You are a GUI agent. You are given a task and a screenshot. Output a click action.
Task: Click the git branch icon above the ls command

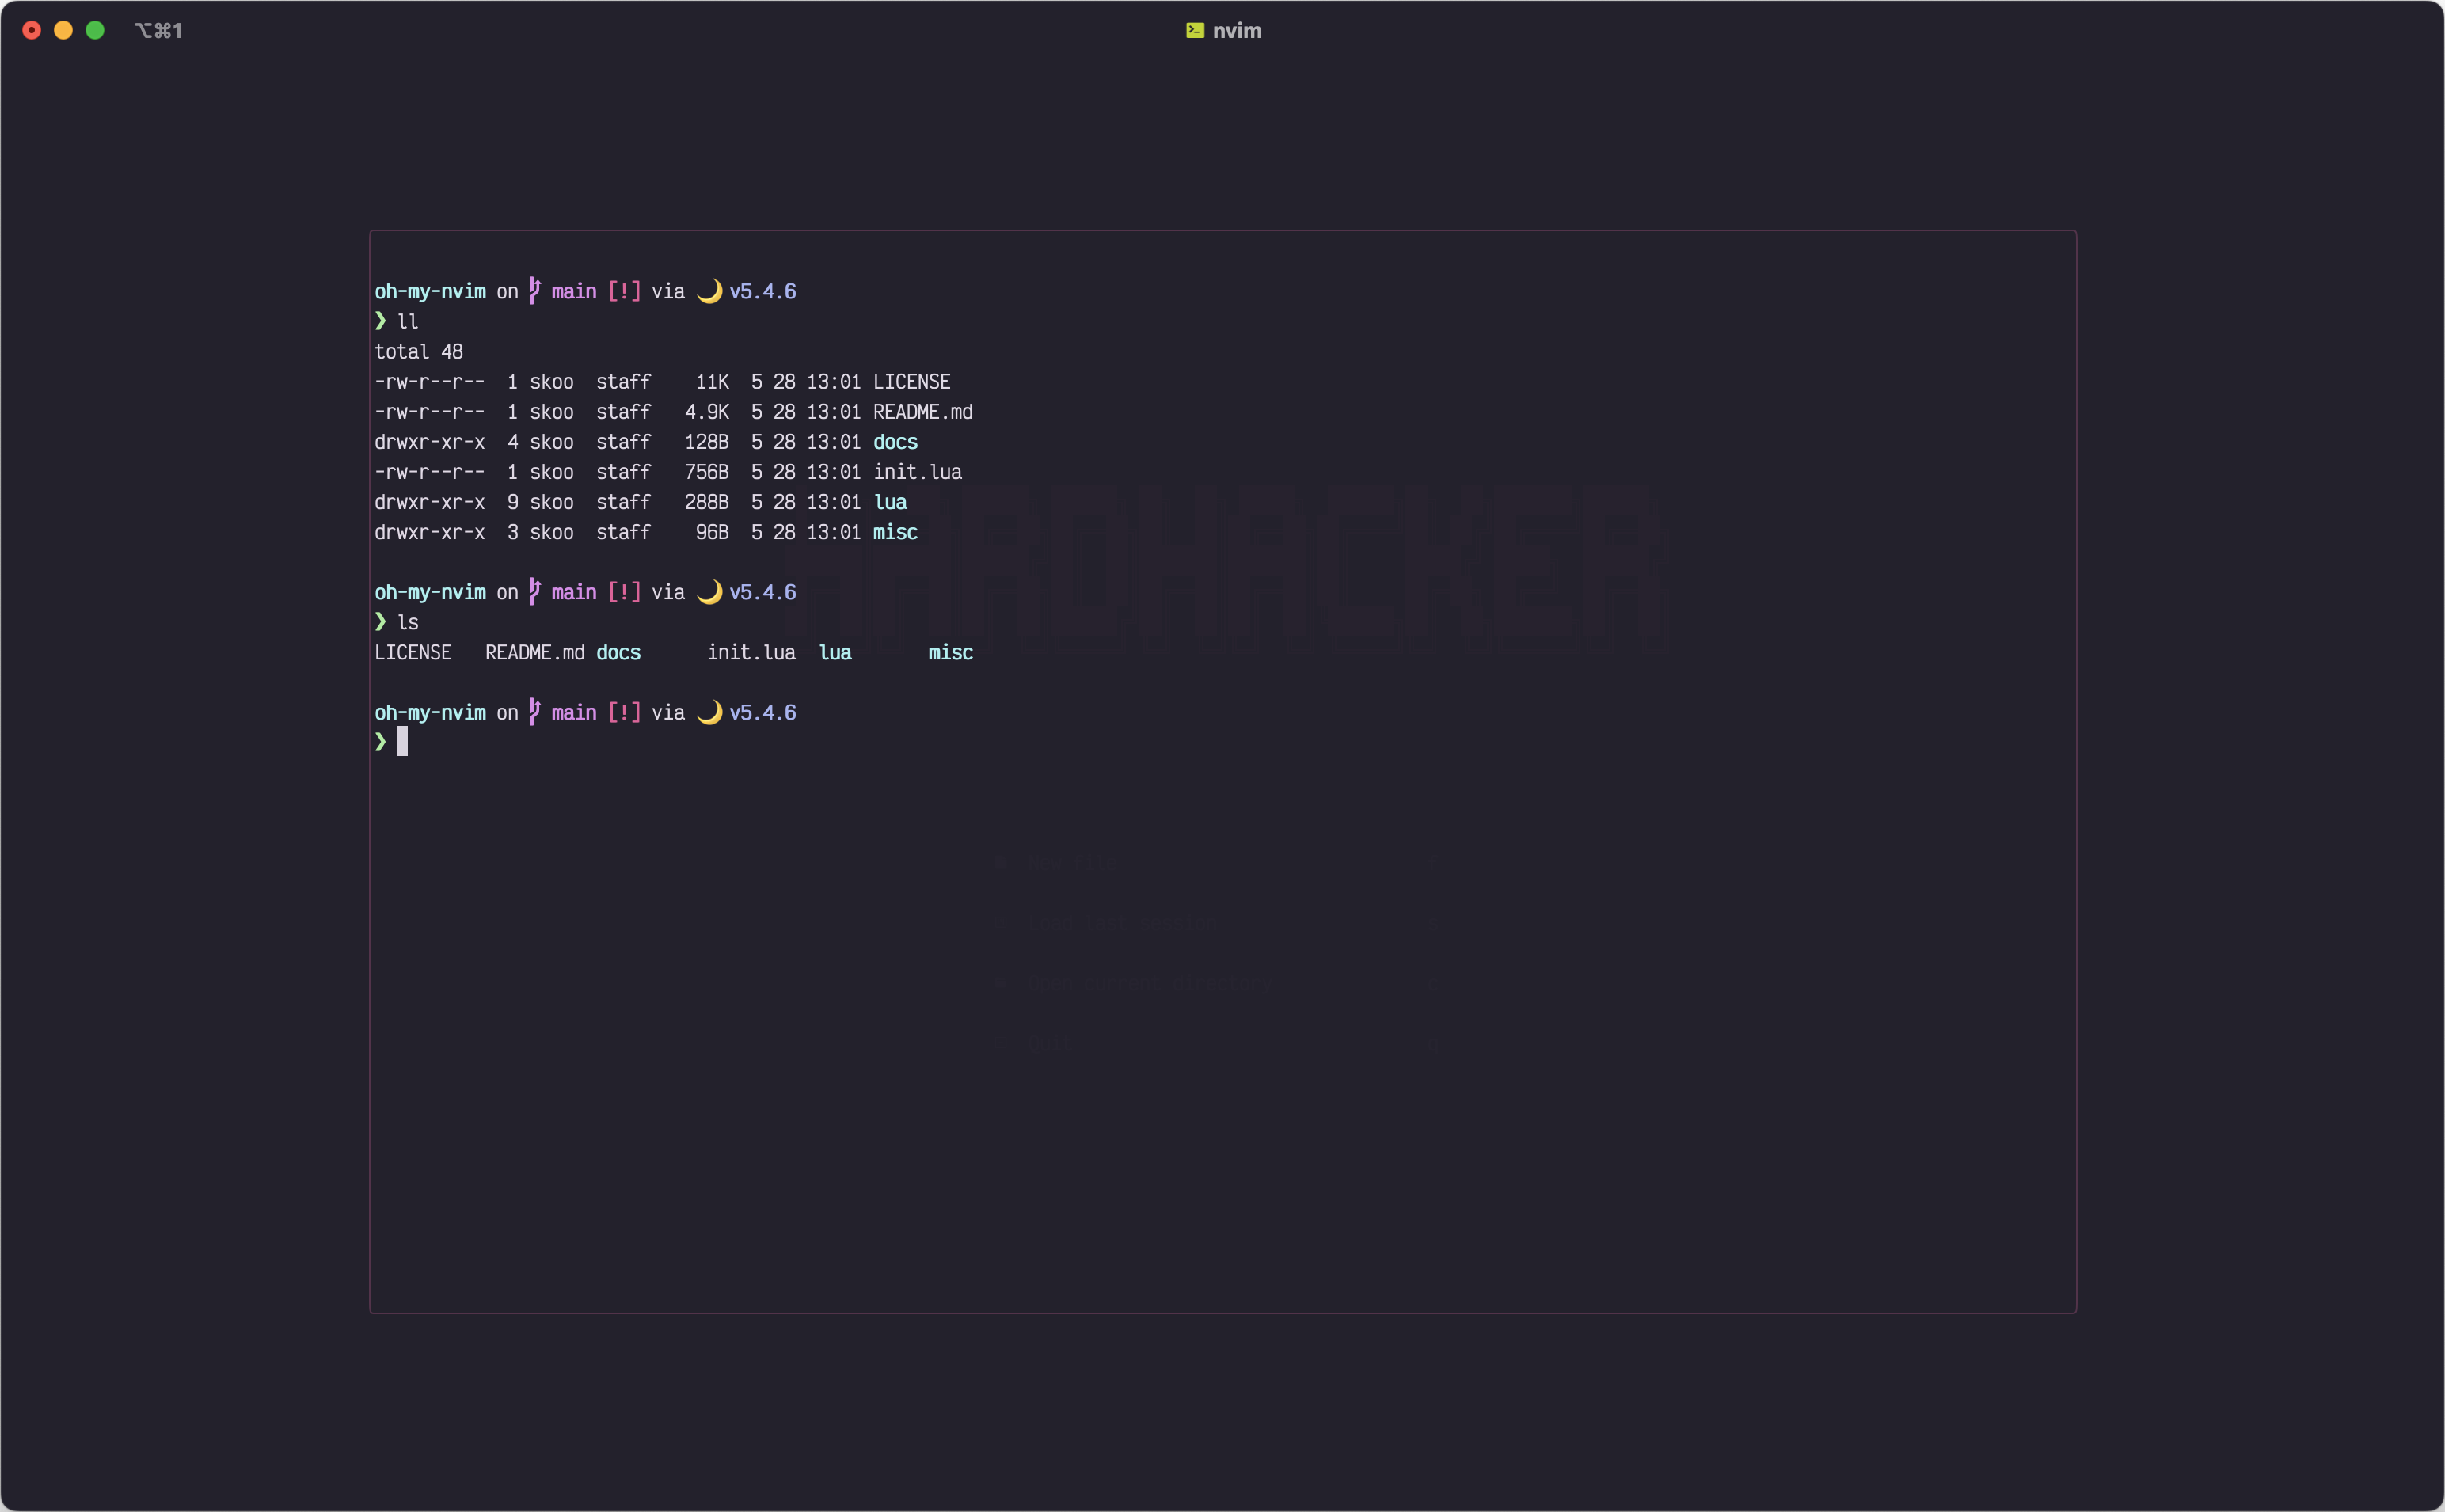tap(534, 592)
